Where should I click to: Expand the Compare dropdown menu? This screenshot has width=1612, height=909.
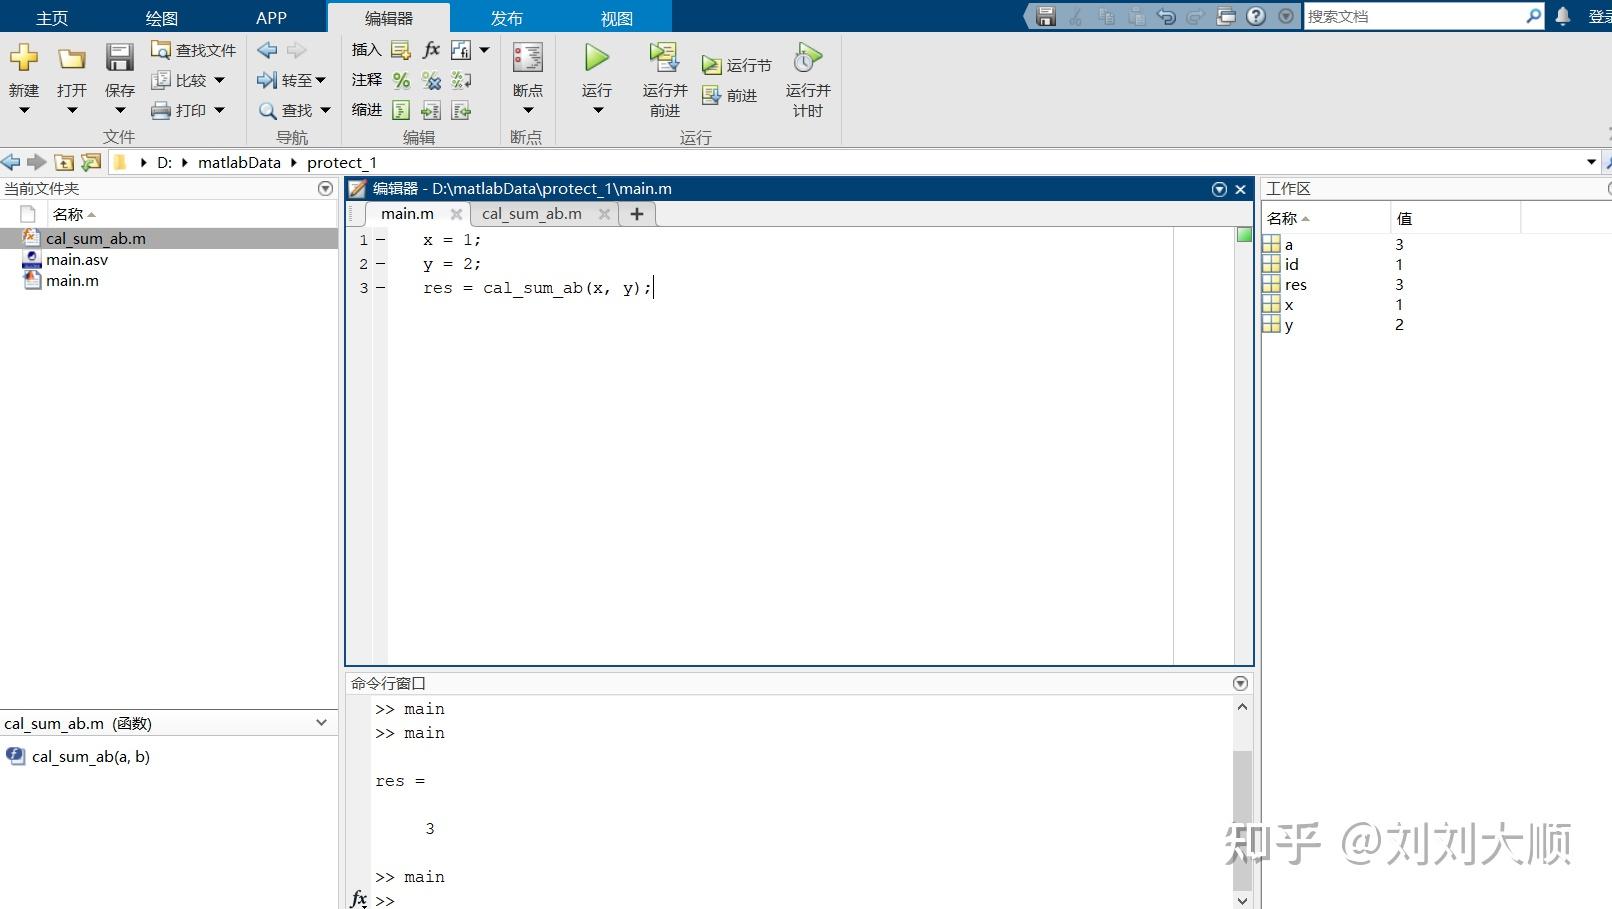[220, 80]
